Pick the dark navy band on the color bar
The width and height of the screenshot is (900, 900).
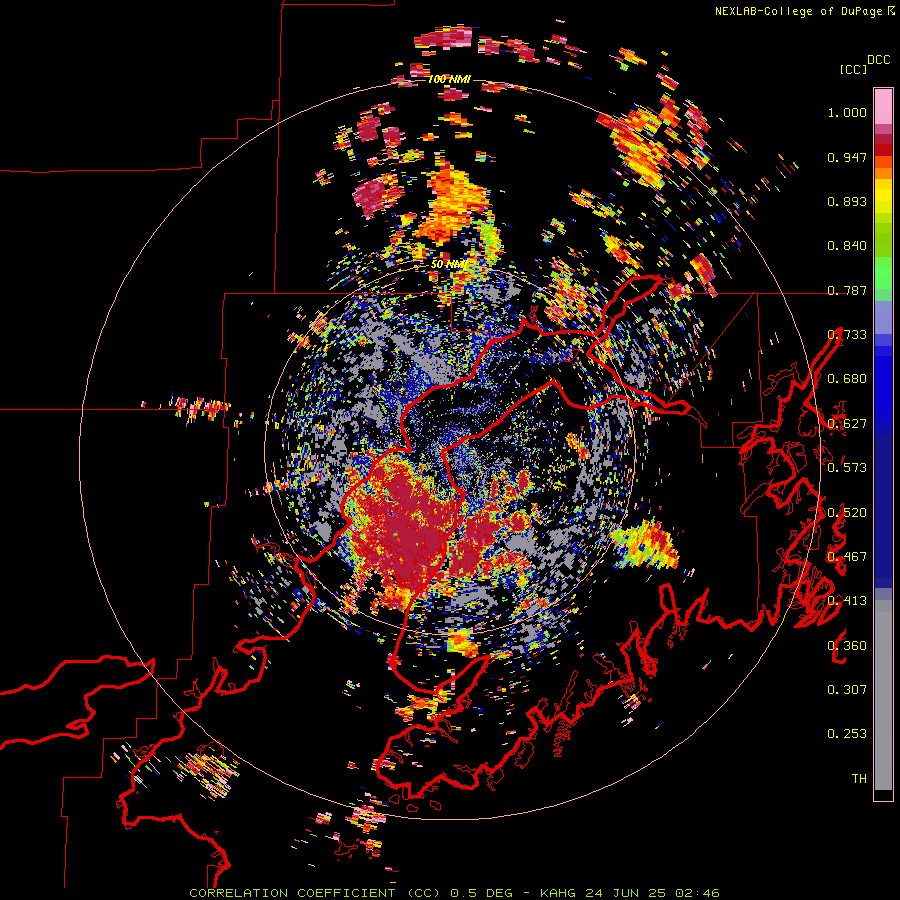(x=883, y=511)
